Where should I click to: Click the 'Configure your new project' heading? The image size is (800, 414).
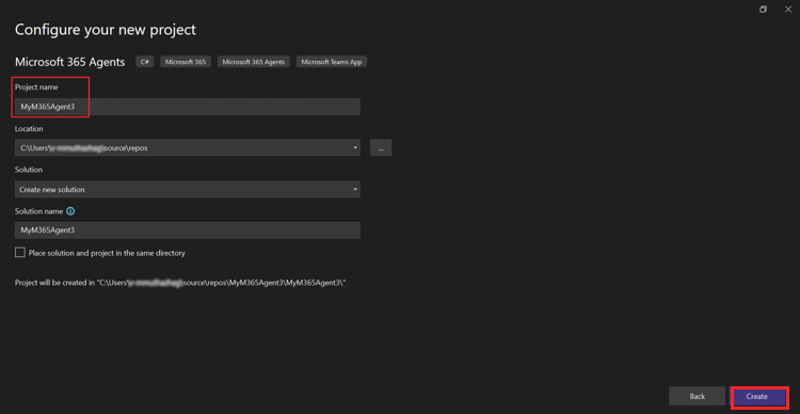click(105, 30)
